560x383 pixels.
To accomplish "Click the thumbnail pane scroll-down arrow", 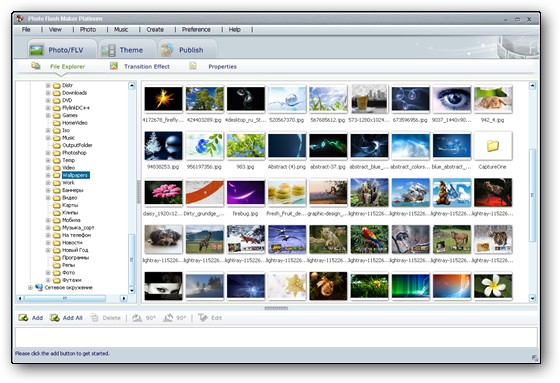I will (x=532, y=298).
